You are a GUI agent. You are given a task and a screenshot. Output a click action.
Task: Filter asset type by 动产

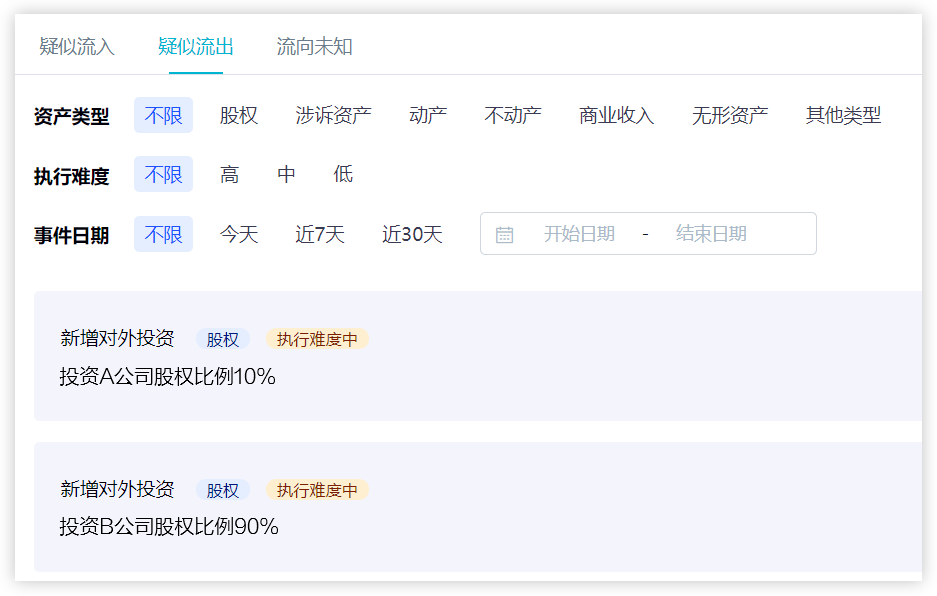(428, 115)
